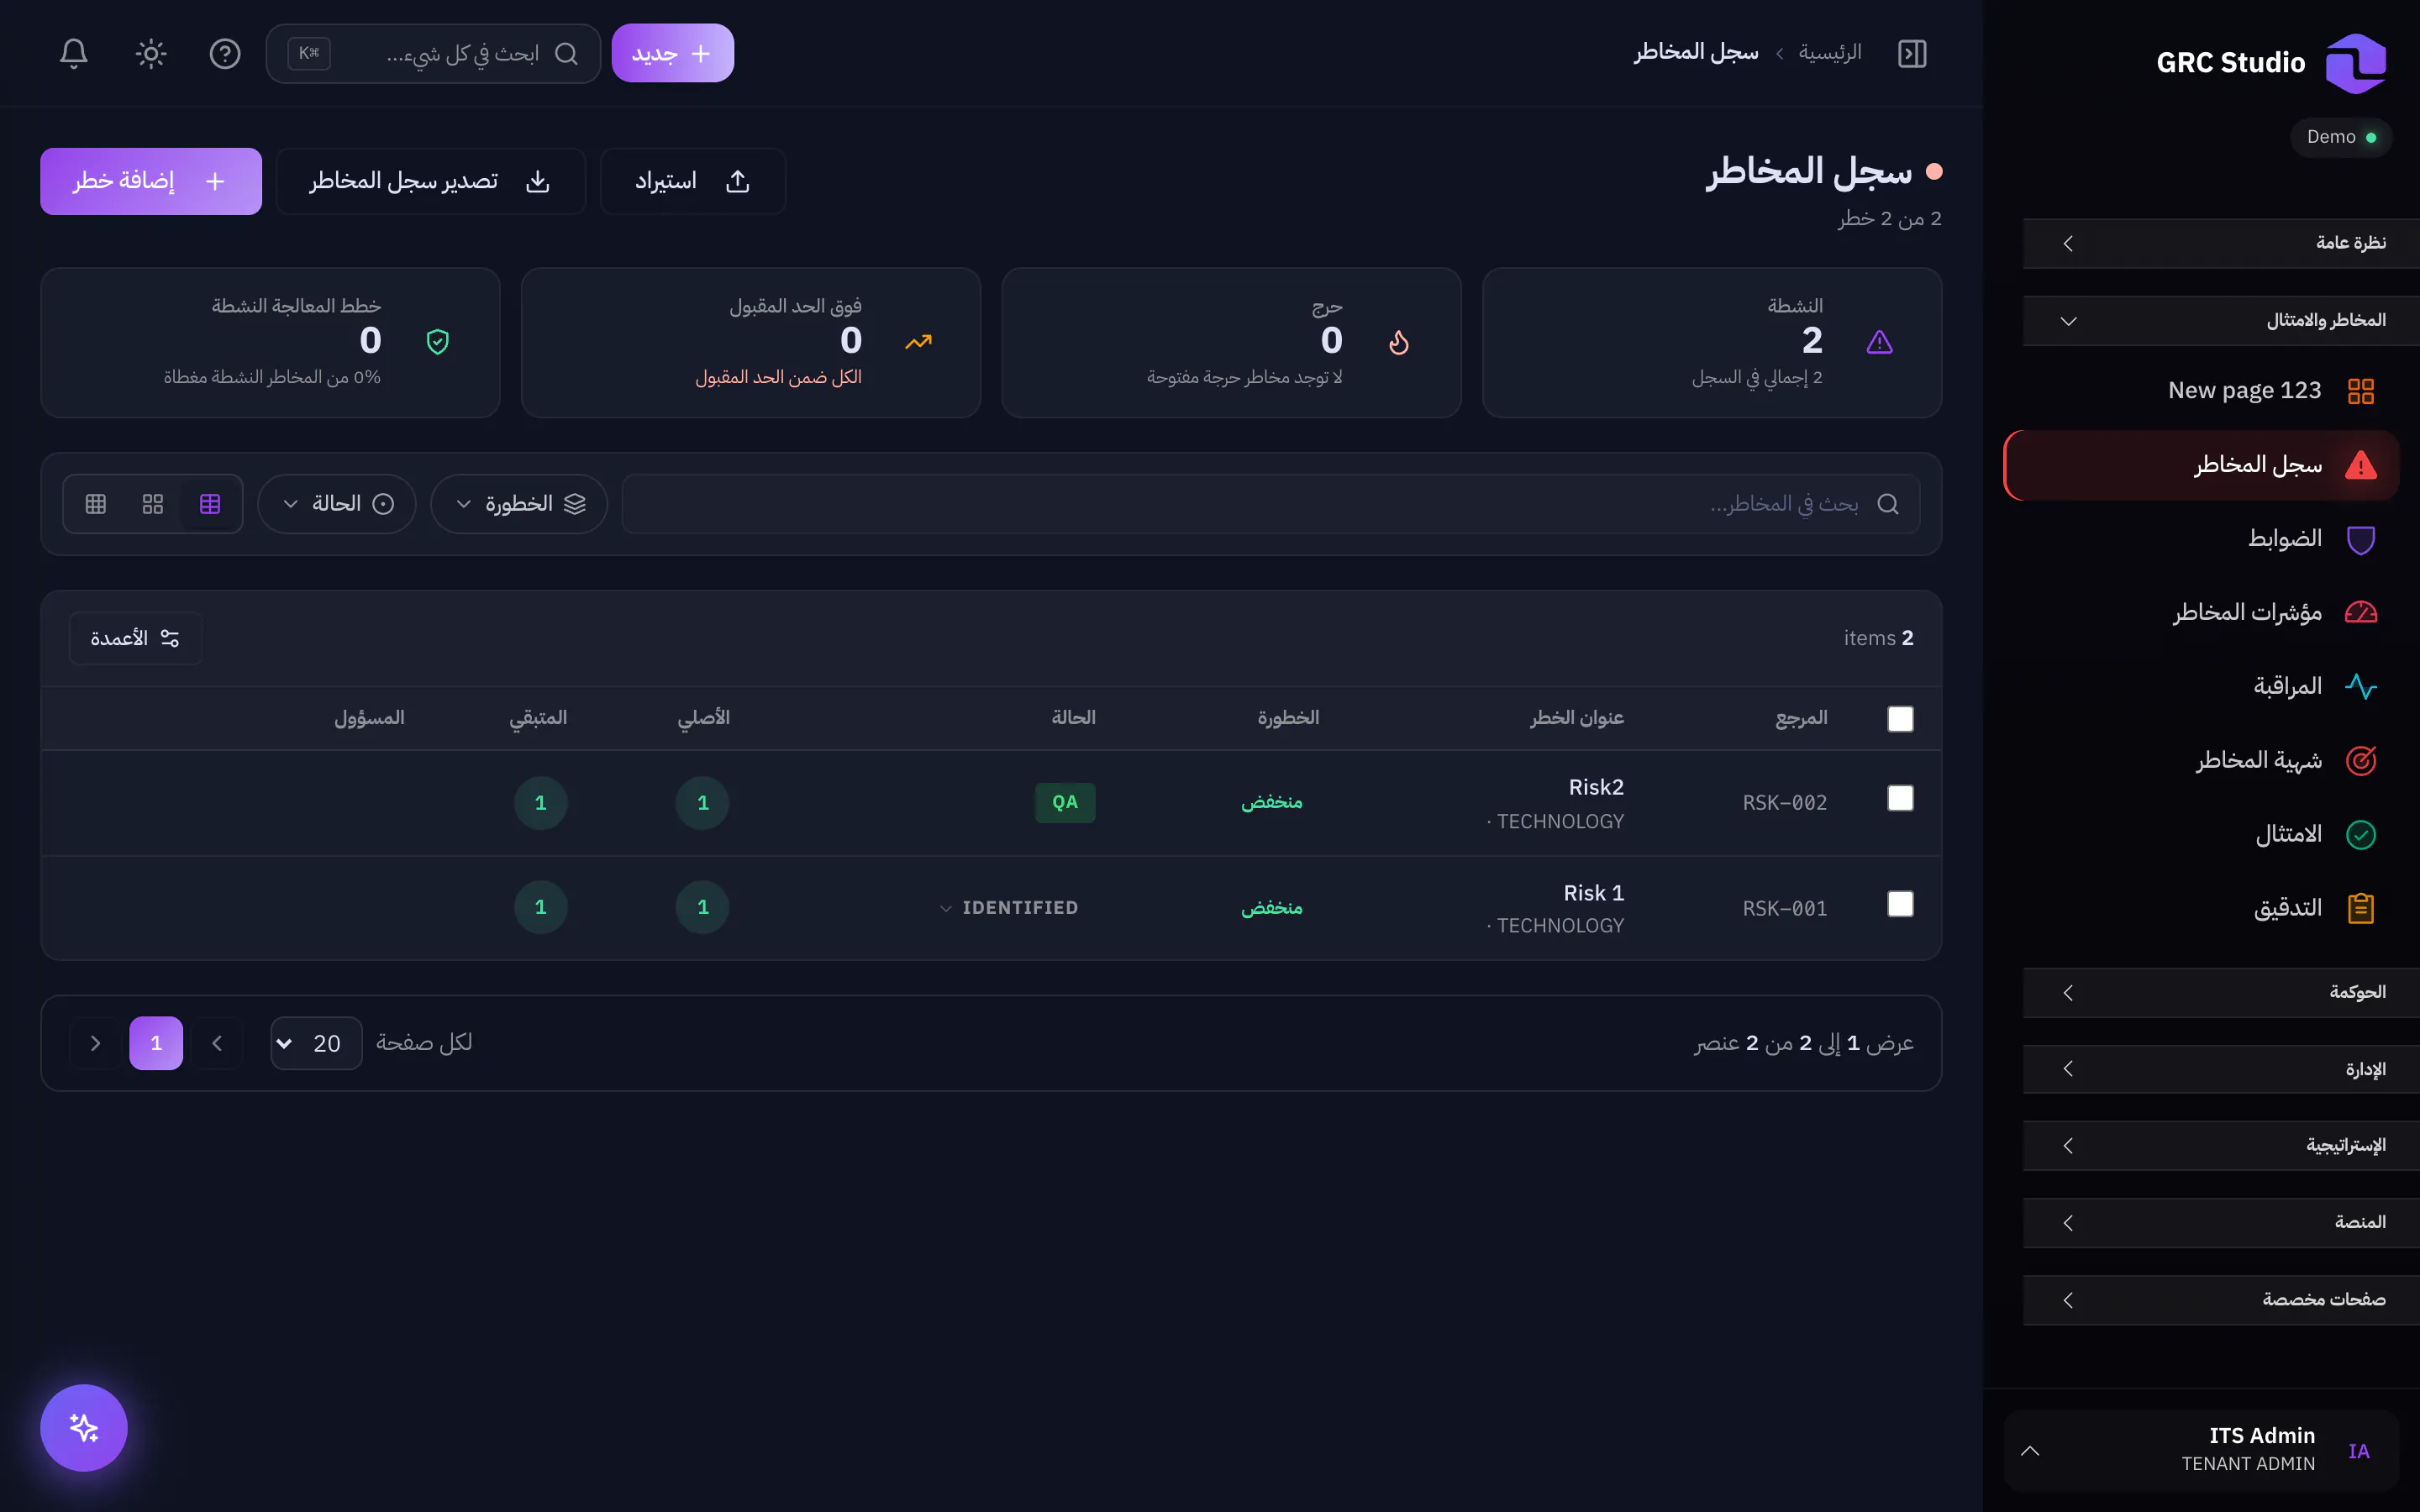Go to previous page arrow
Screen dimensions: 2420x1512
point(217,1043)
